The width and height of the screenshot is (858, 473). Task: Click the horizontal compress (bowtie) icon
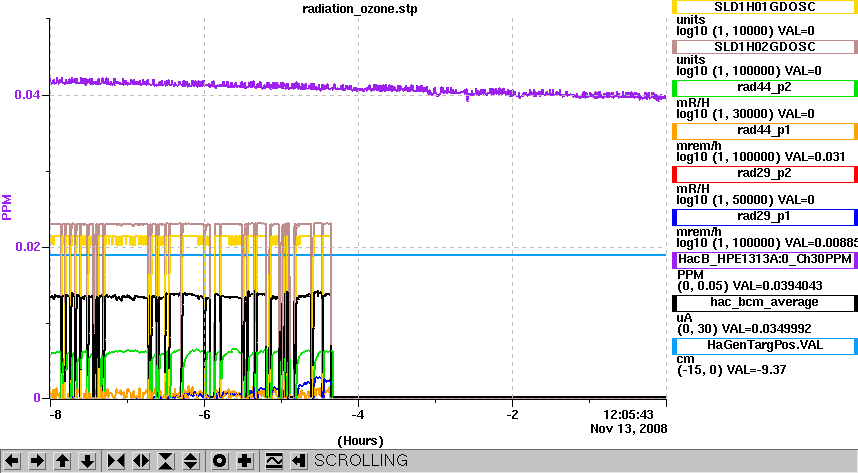pyautogui.click(x=116, y=461)
